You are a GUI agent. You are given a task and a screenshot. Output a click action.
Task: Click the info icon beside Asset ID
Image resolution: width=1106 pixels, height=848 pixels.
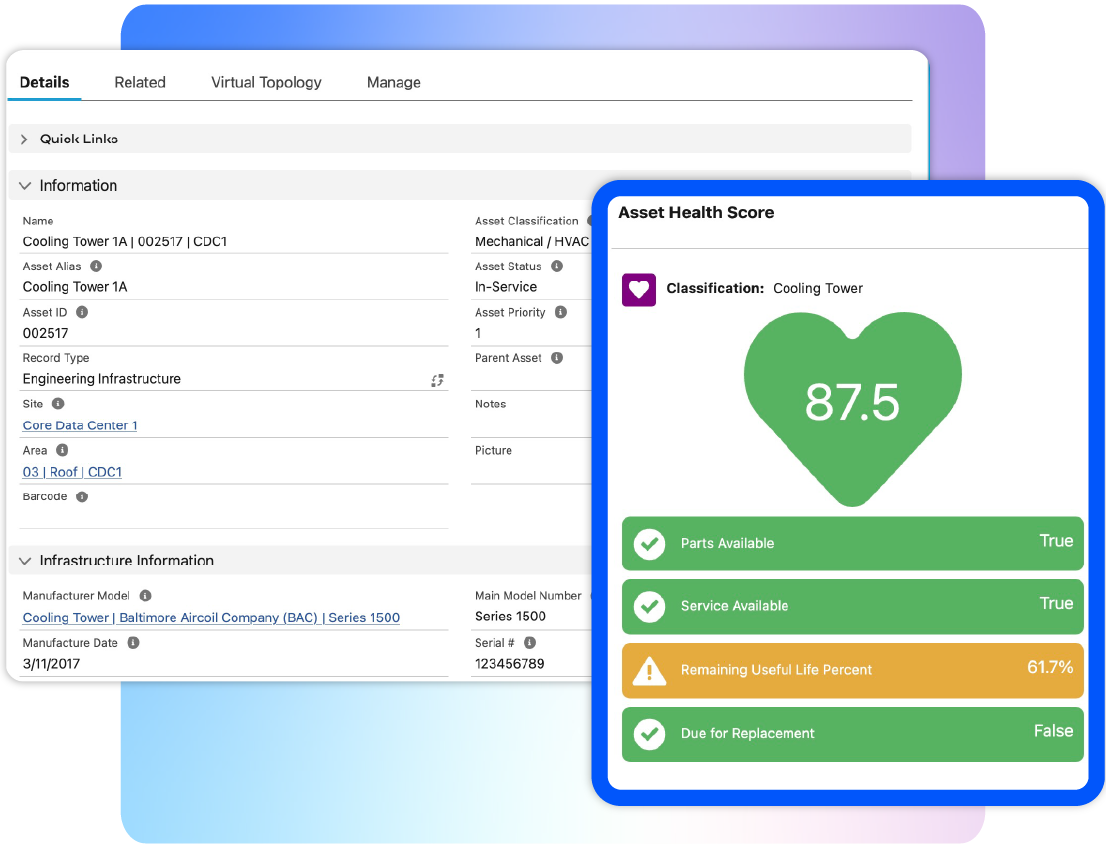tap(82, 312)
